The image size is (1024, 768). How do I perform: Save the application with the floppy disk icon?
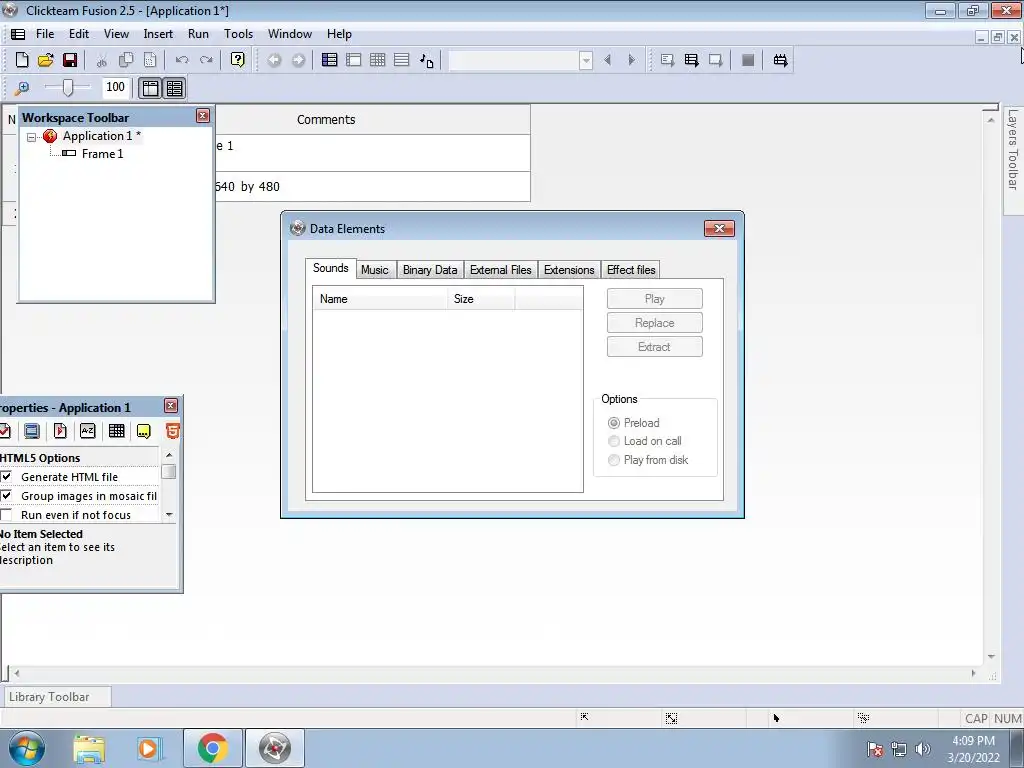pos(70,60)
